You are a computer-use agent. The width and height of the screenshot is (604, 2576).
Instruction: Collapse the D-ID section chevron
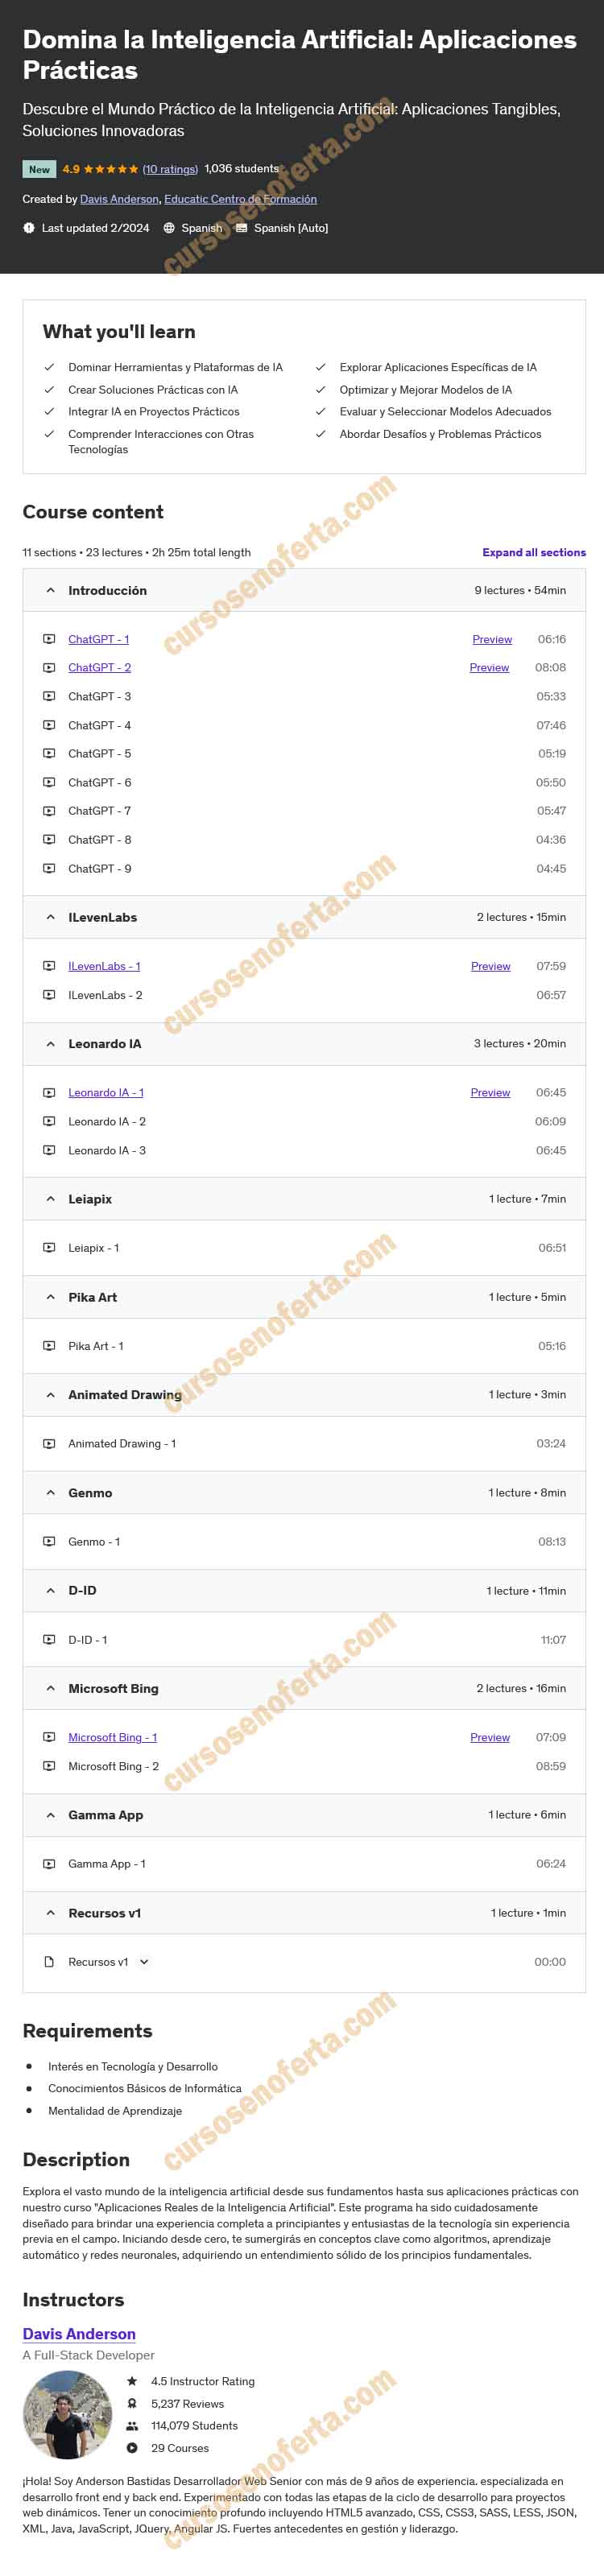pos(51,1591)
